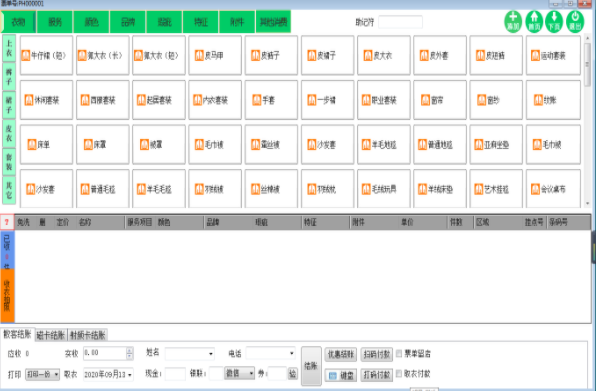The height and width of the screenshot is (391, 596).
Task: Select 裤子 in the side category list
Action: 9,77
